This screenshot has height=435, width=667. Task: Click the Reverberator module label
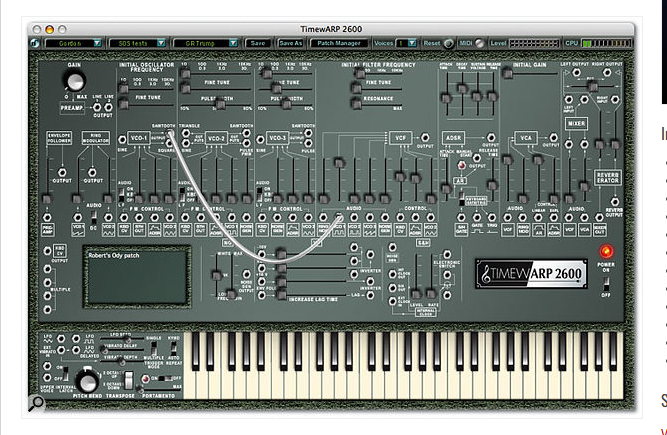(607, 177)
